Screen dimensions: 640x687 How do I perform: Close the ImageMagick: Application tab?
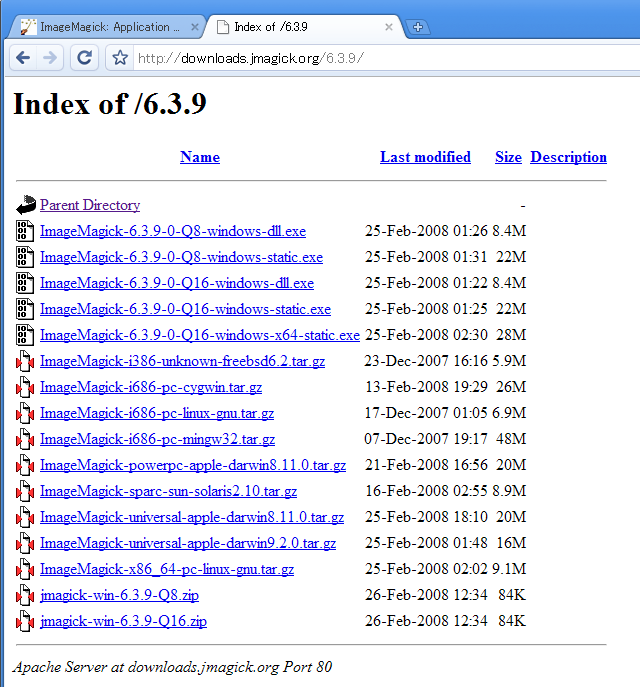tap(194, 27)
